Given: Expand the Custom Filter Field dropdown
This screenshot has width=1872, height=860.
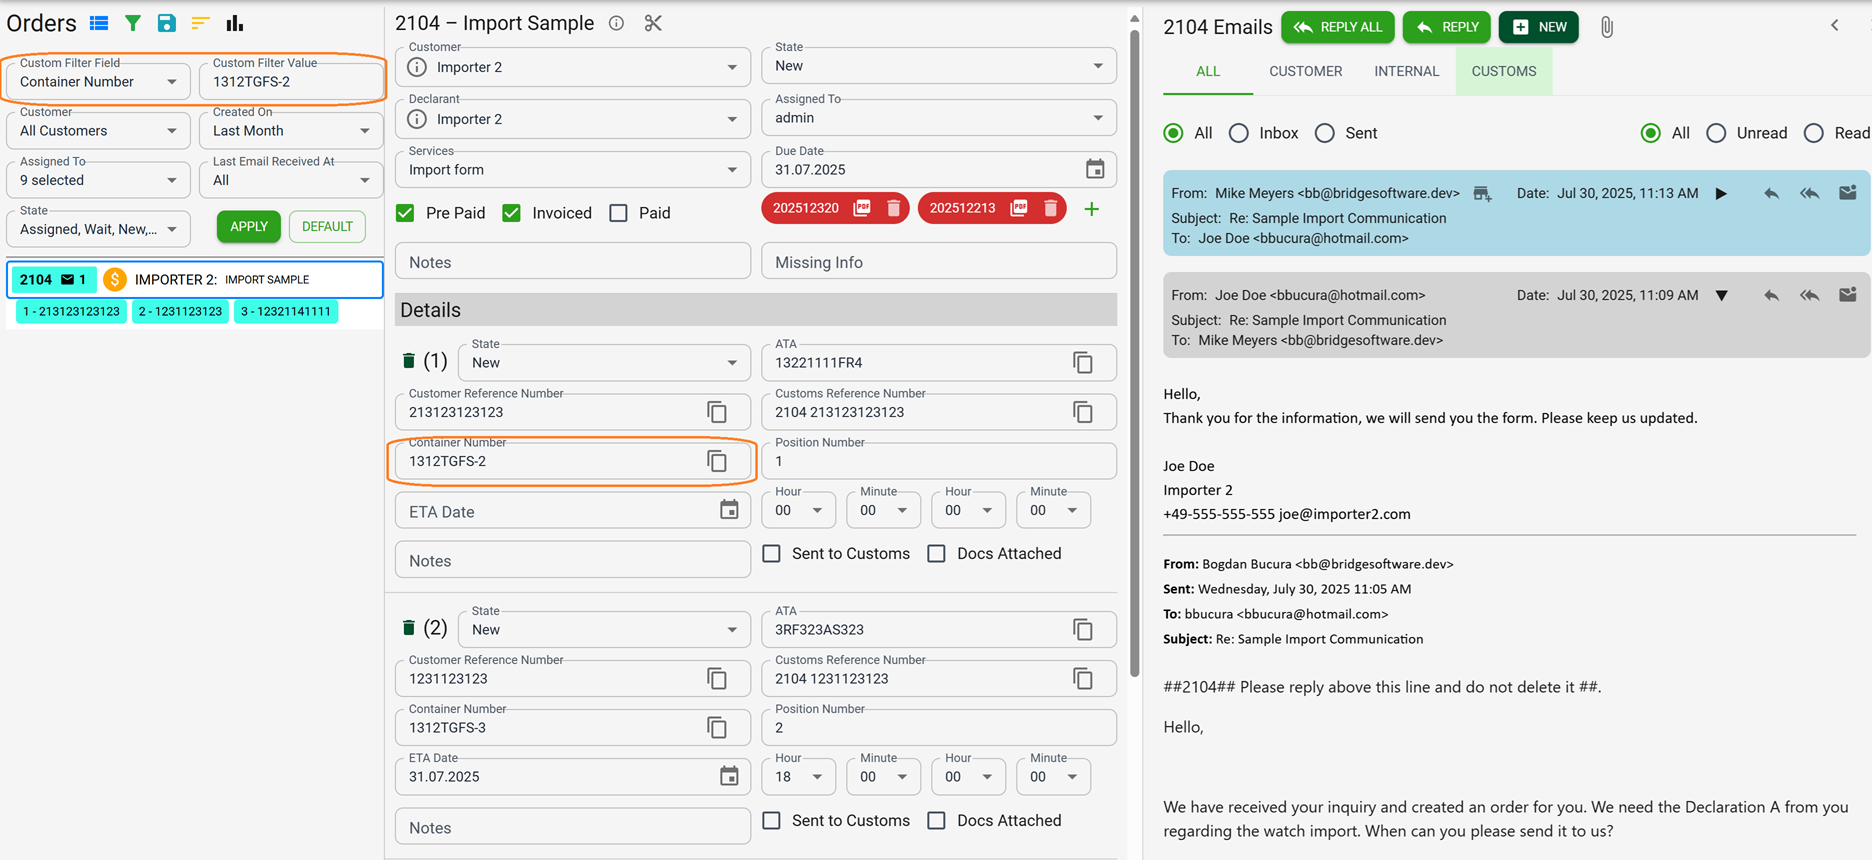Looking at the screenshot, I should tap(171, 82).
